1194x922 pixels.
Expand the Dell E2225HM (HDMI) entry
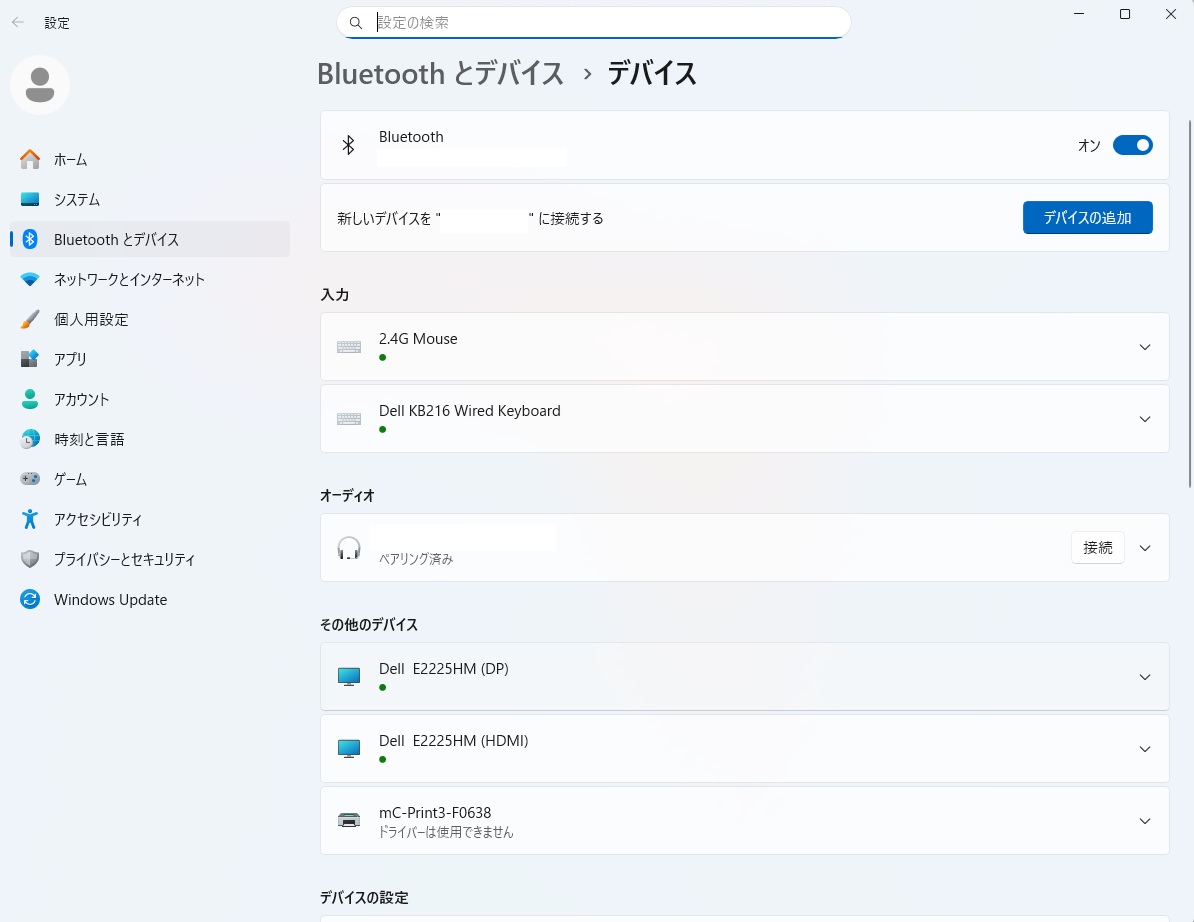coord(1145,749)
